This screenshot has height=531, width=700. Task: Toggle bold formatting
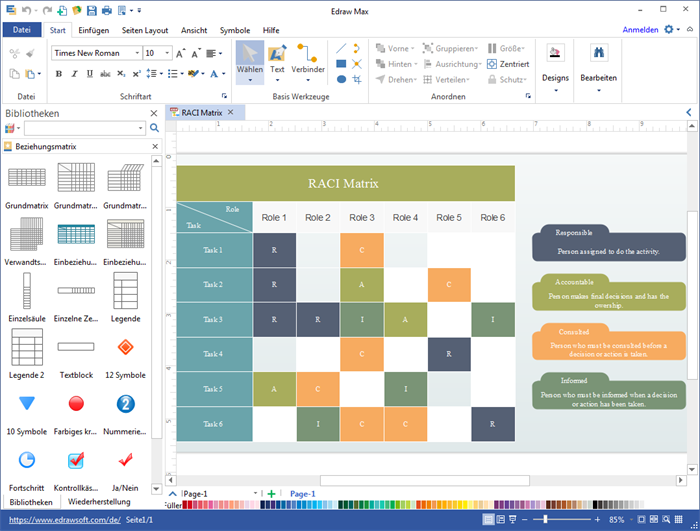[x=58, y=74]
